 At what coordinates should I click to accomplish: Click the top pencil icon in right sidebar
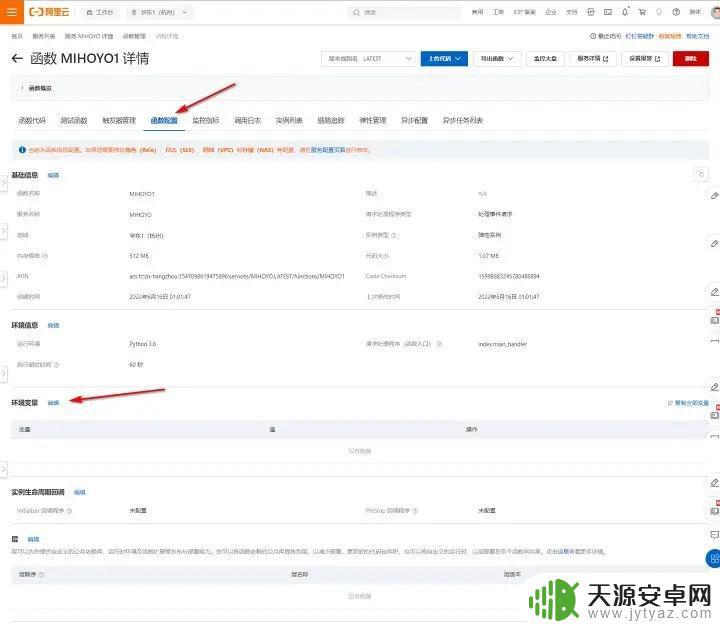(714, 196)
